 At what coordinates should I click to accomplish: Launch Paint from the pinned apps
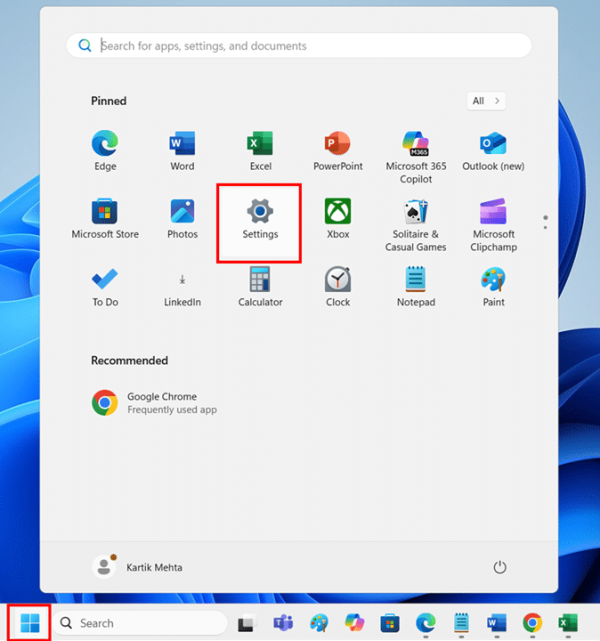(493, 287)
